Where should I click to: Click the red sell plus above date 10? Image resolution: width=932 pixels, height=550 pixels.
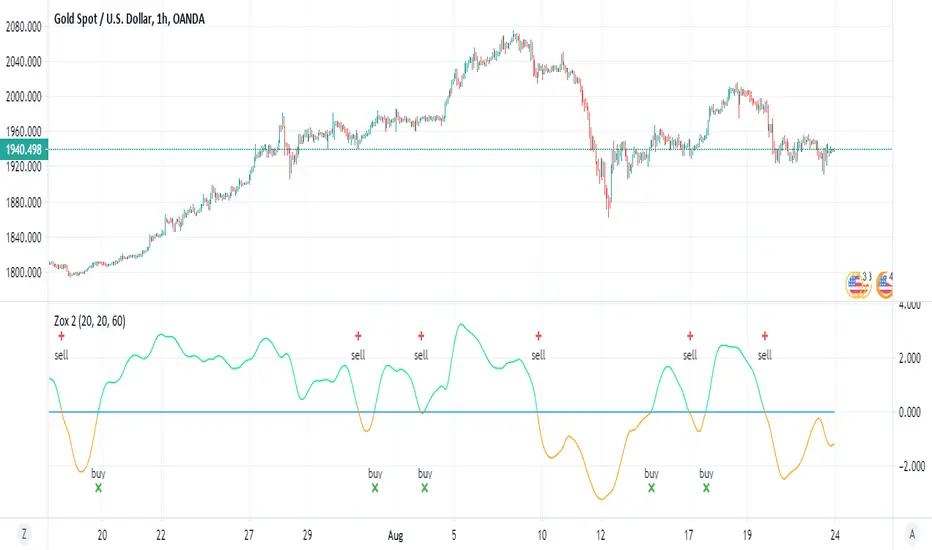tap(538, 337)
